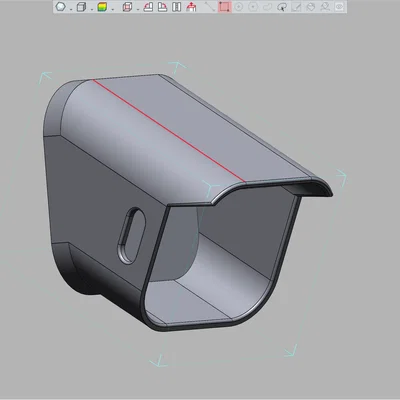Open dropdown arrow beside red wireframe cube

click(138, 9)
